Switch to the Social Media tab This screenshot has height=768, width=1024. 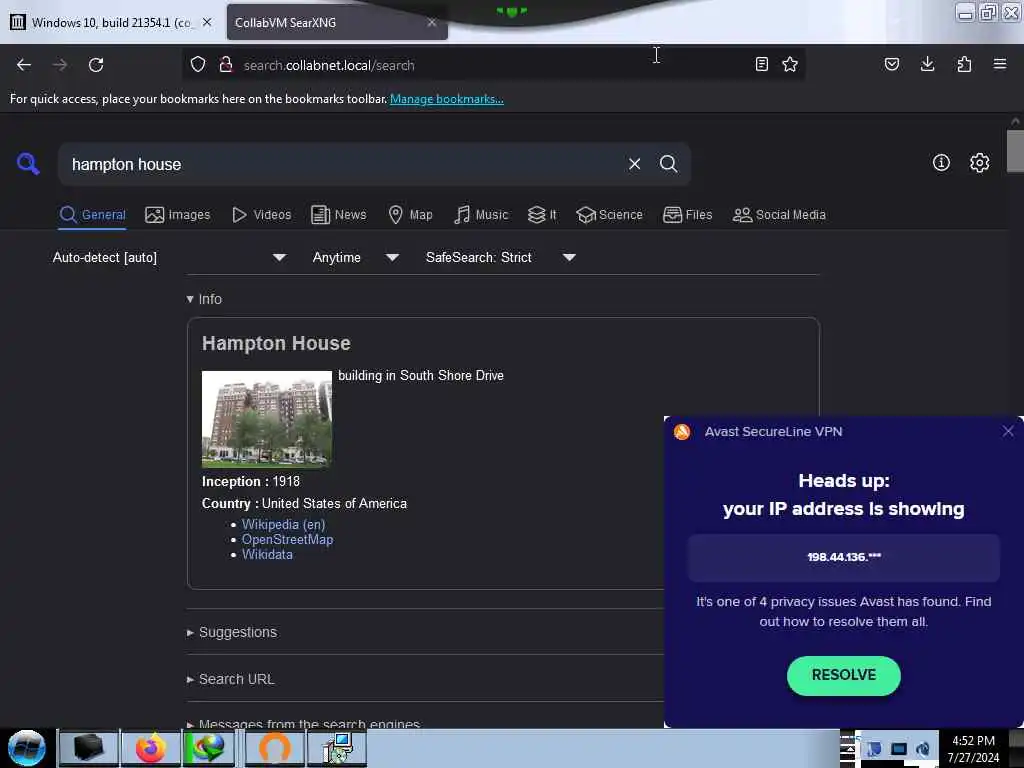click(x=779, y=214)
